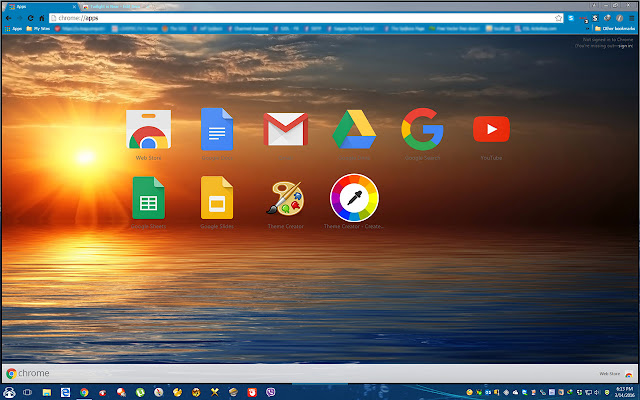Launch the blue e browser on the taskbar

pos(65,392)
